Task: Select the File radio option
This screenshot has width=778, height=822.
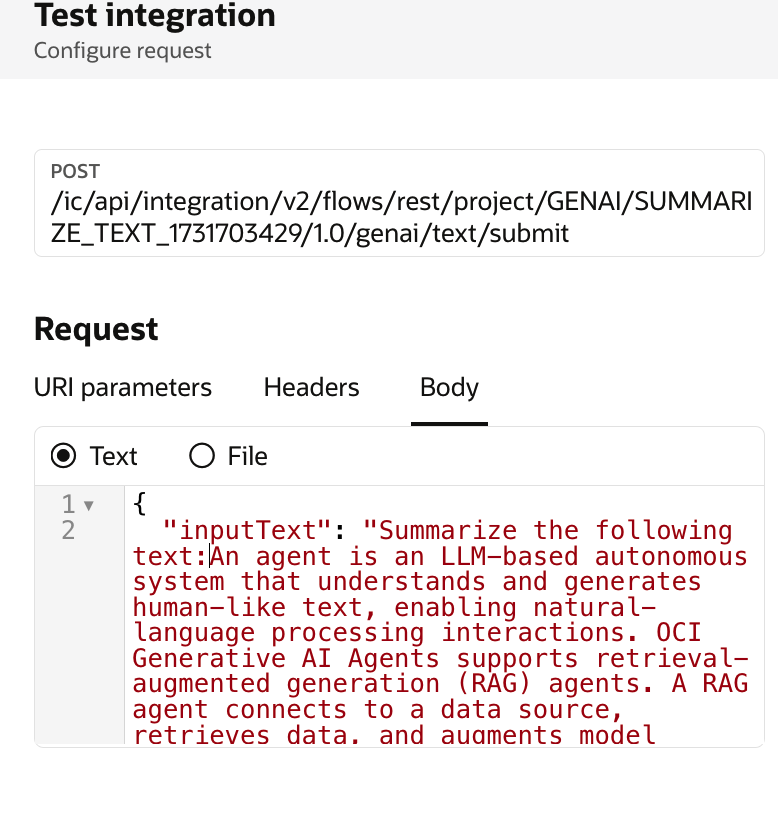Action: click(x=202, y=457)
